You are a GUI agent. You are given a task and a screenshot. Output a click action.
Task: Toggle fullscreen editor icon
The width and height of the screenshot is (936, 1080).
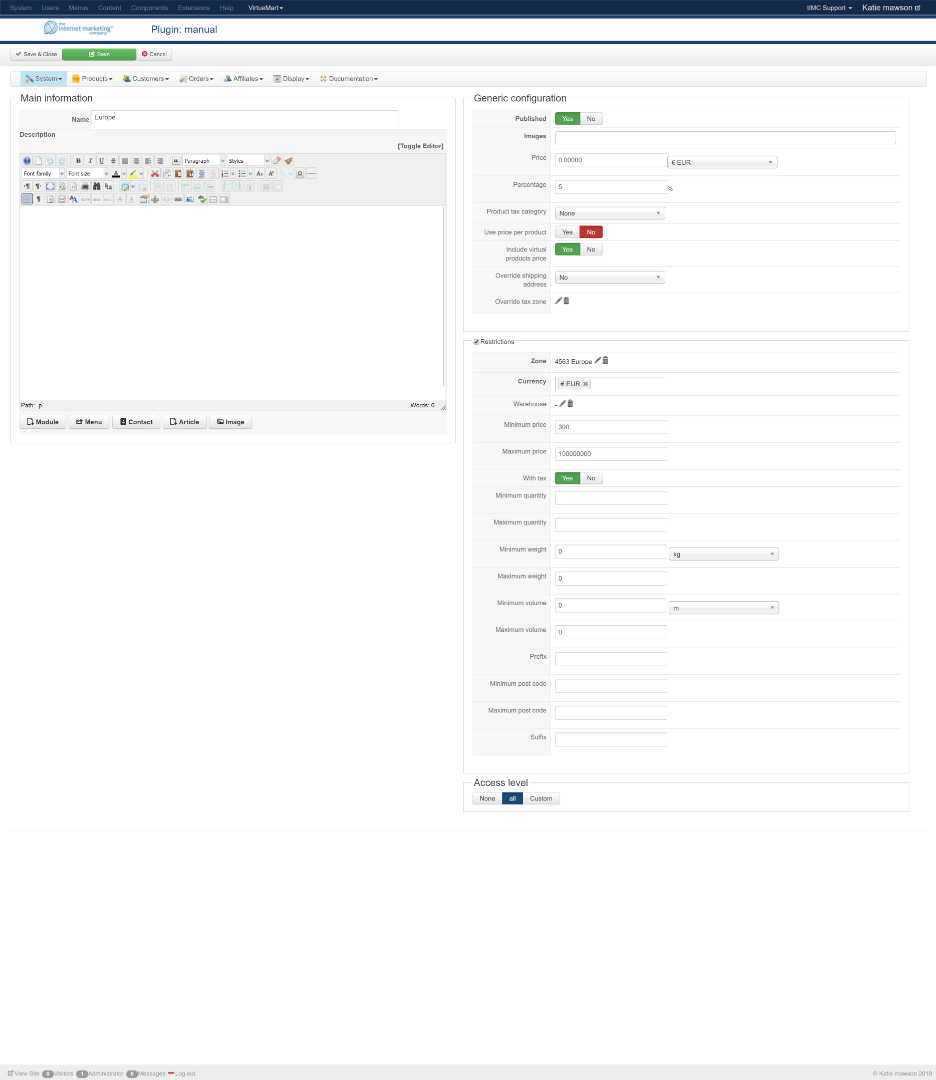pos(50,186)
